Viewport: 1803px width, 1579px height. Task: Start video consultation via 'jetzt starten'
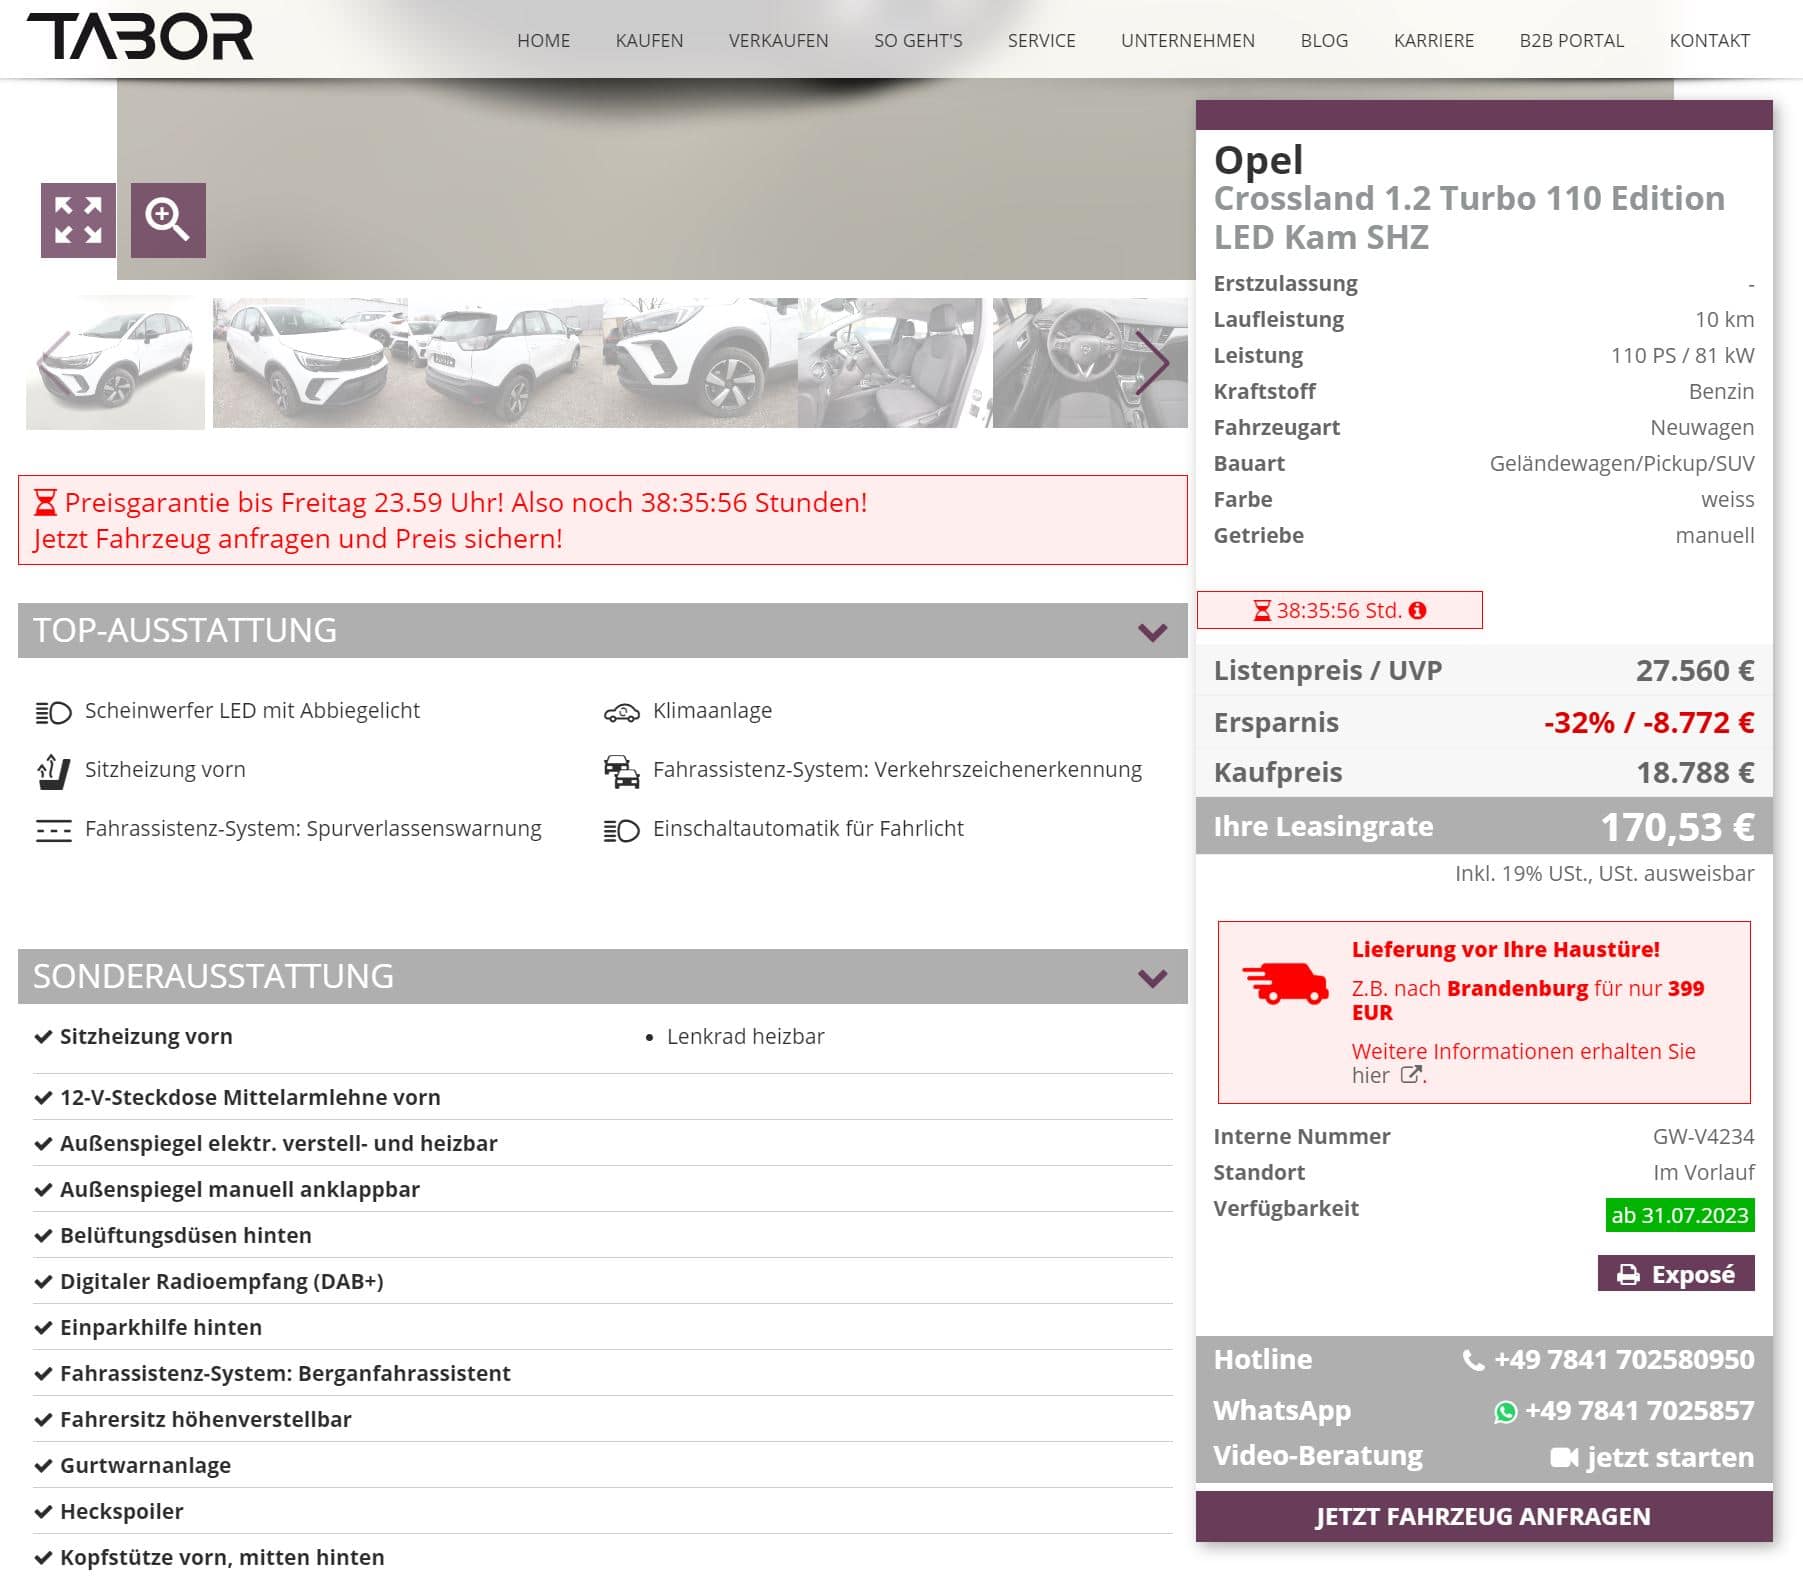[x=1669, y=1457]
